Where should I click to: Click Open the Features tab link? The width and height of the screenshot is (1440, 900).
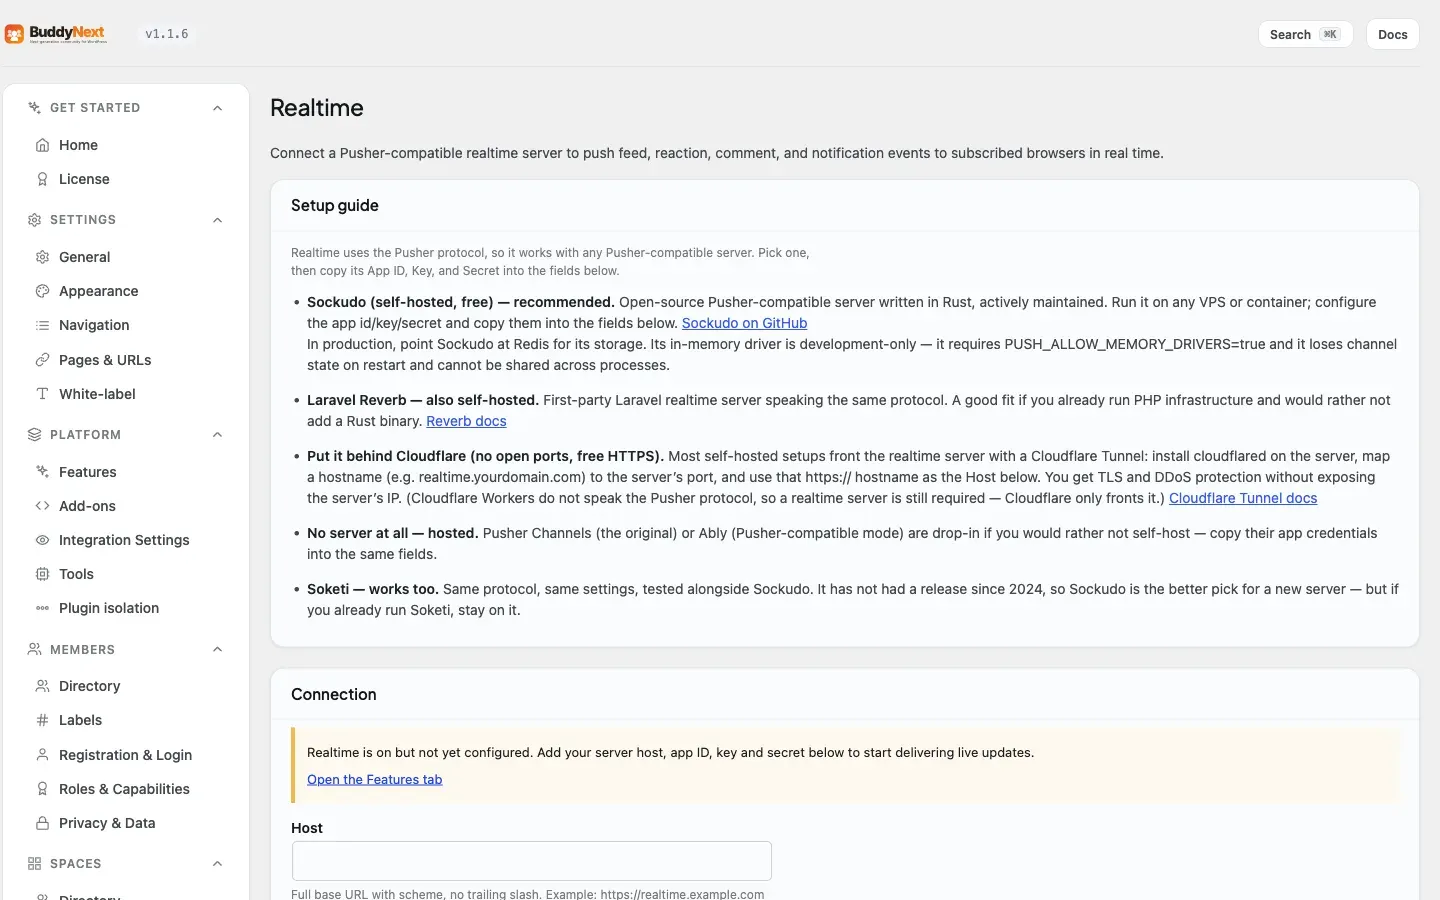tap(374, 779)
